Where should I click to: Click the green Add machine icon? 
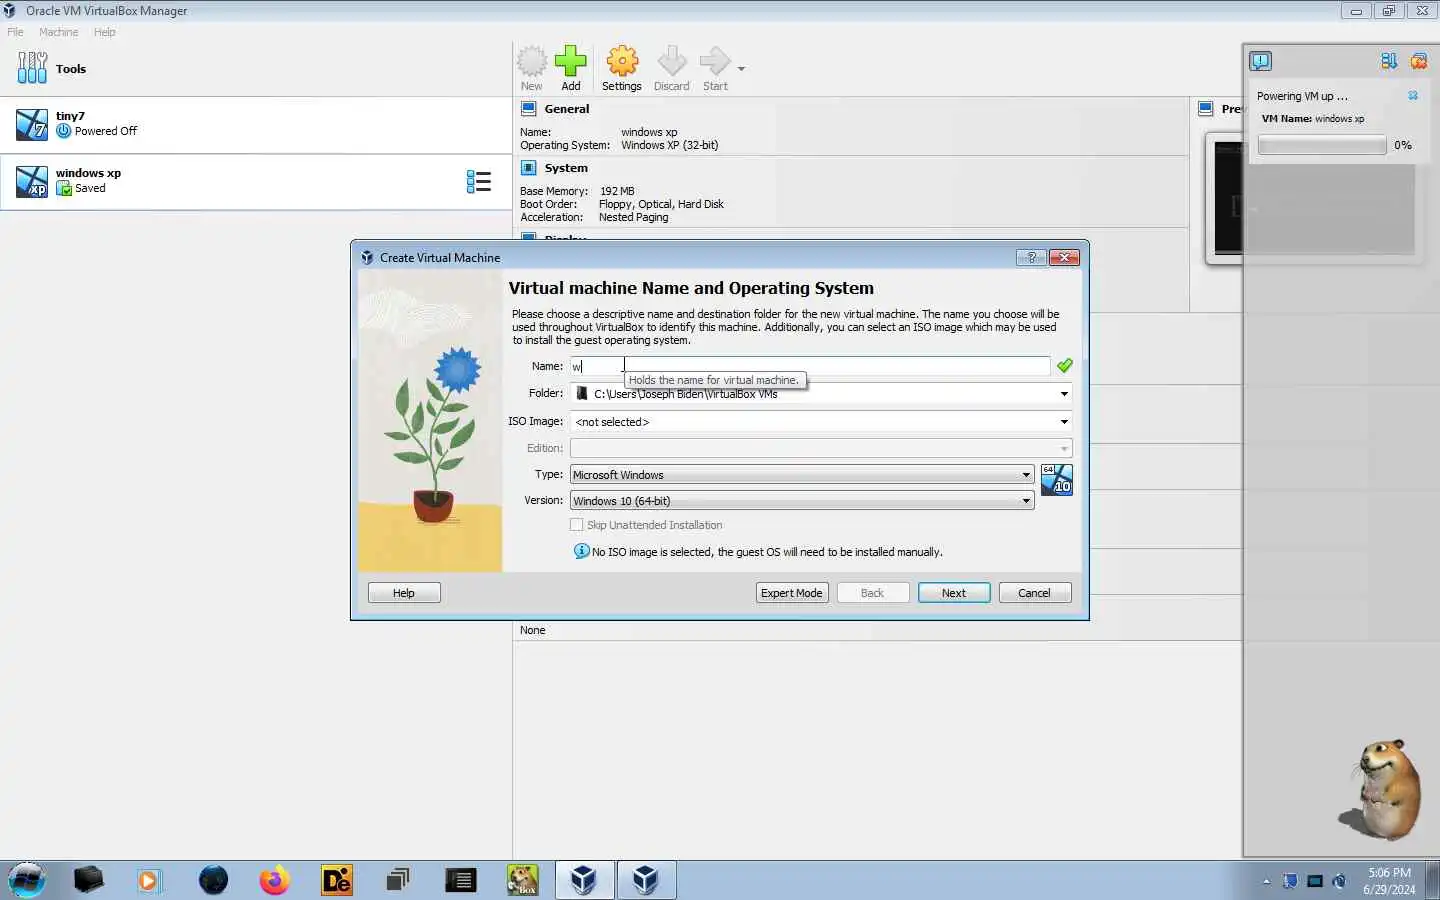[x=571, y=68]
